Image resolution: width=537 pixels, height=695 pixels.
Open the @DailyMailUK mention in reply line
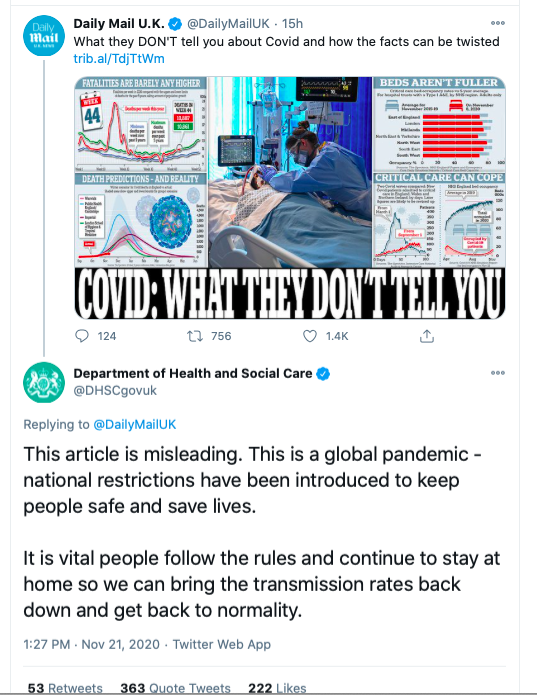135,424
